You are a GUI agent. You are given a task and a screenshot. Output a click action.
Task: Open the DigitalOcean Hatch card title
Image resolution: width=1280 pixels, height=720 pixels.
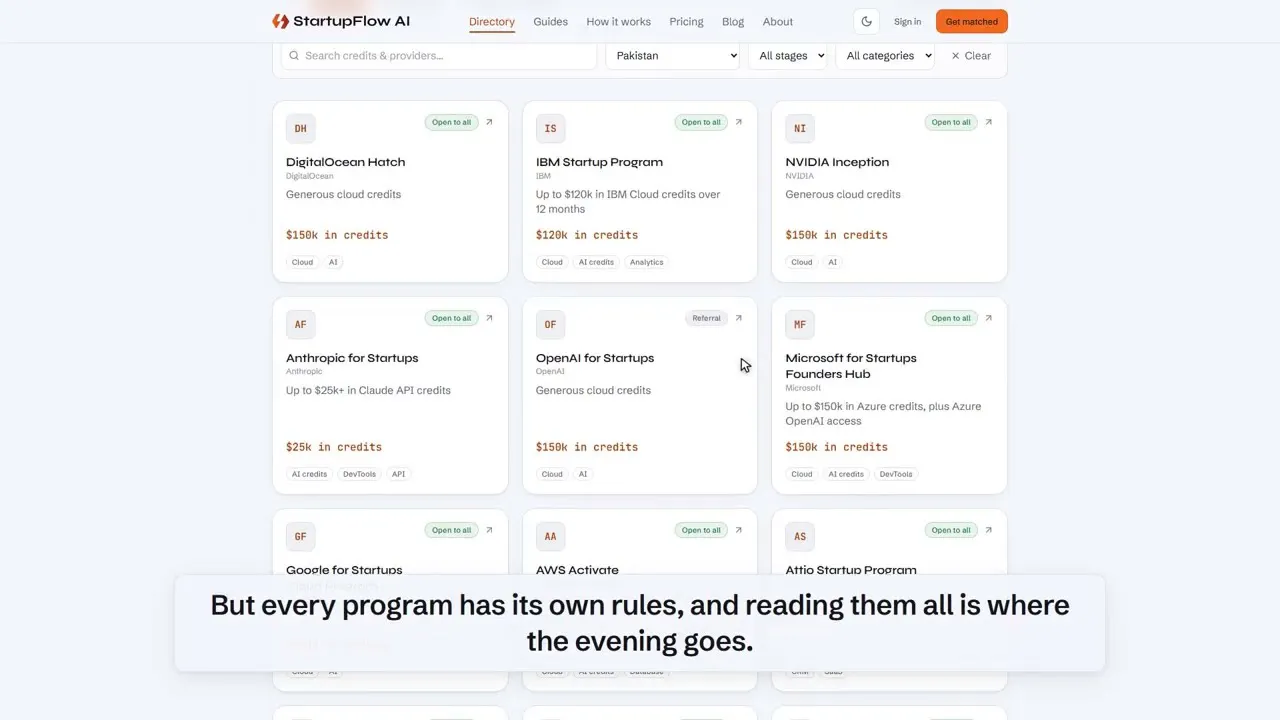point(346,162)
